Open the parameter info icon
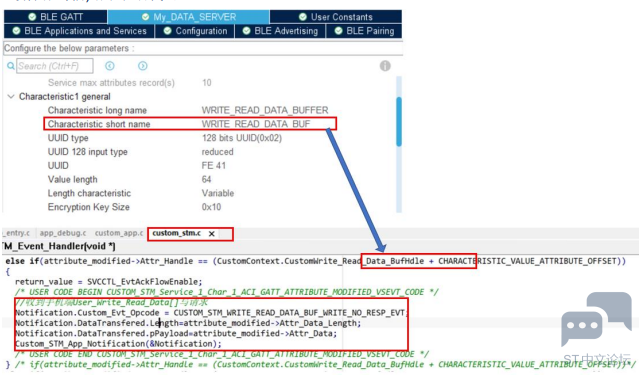This screenshot has width=640, height=375. tap(385, 66)
